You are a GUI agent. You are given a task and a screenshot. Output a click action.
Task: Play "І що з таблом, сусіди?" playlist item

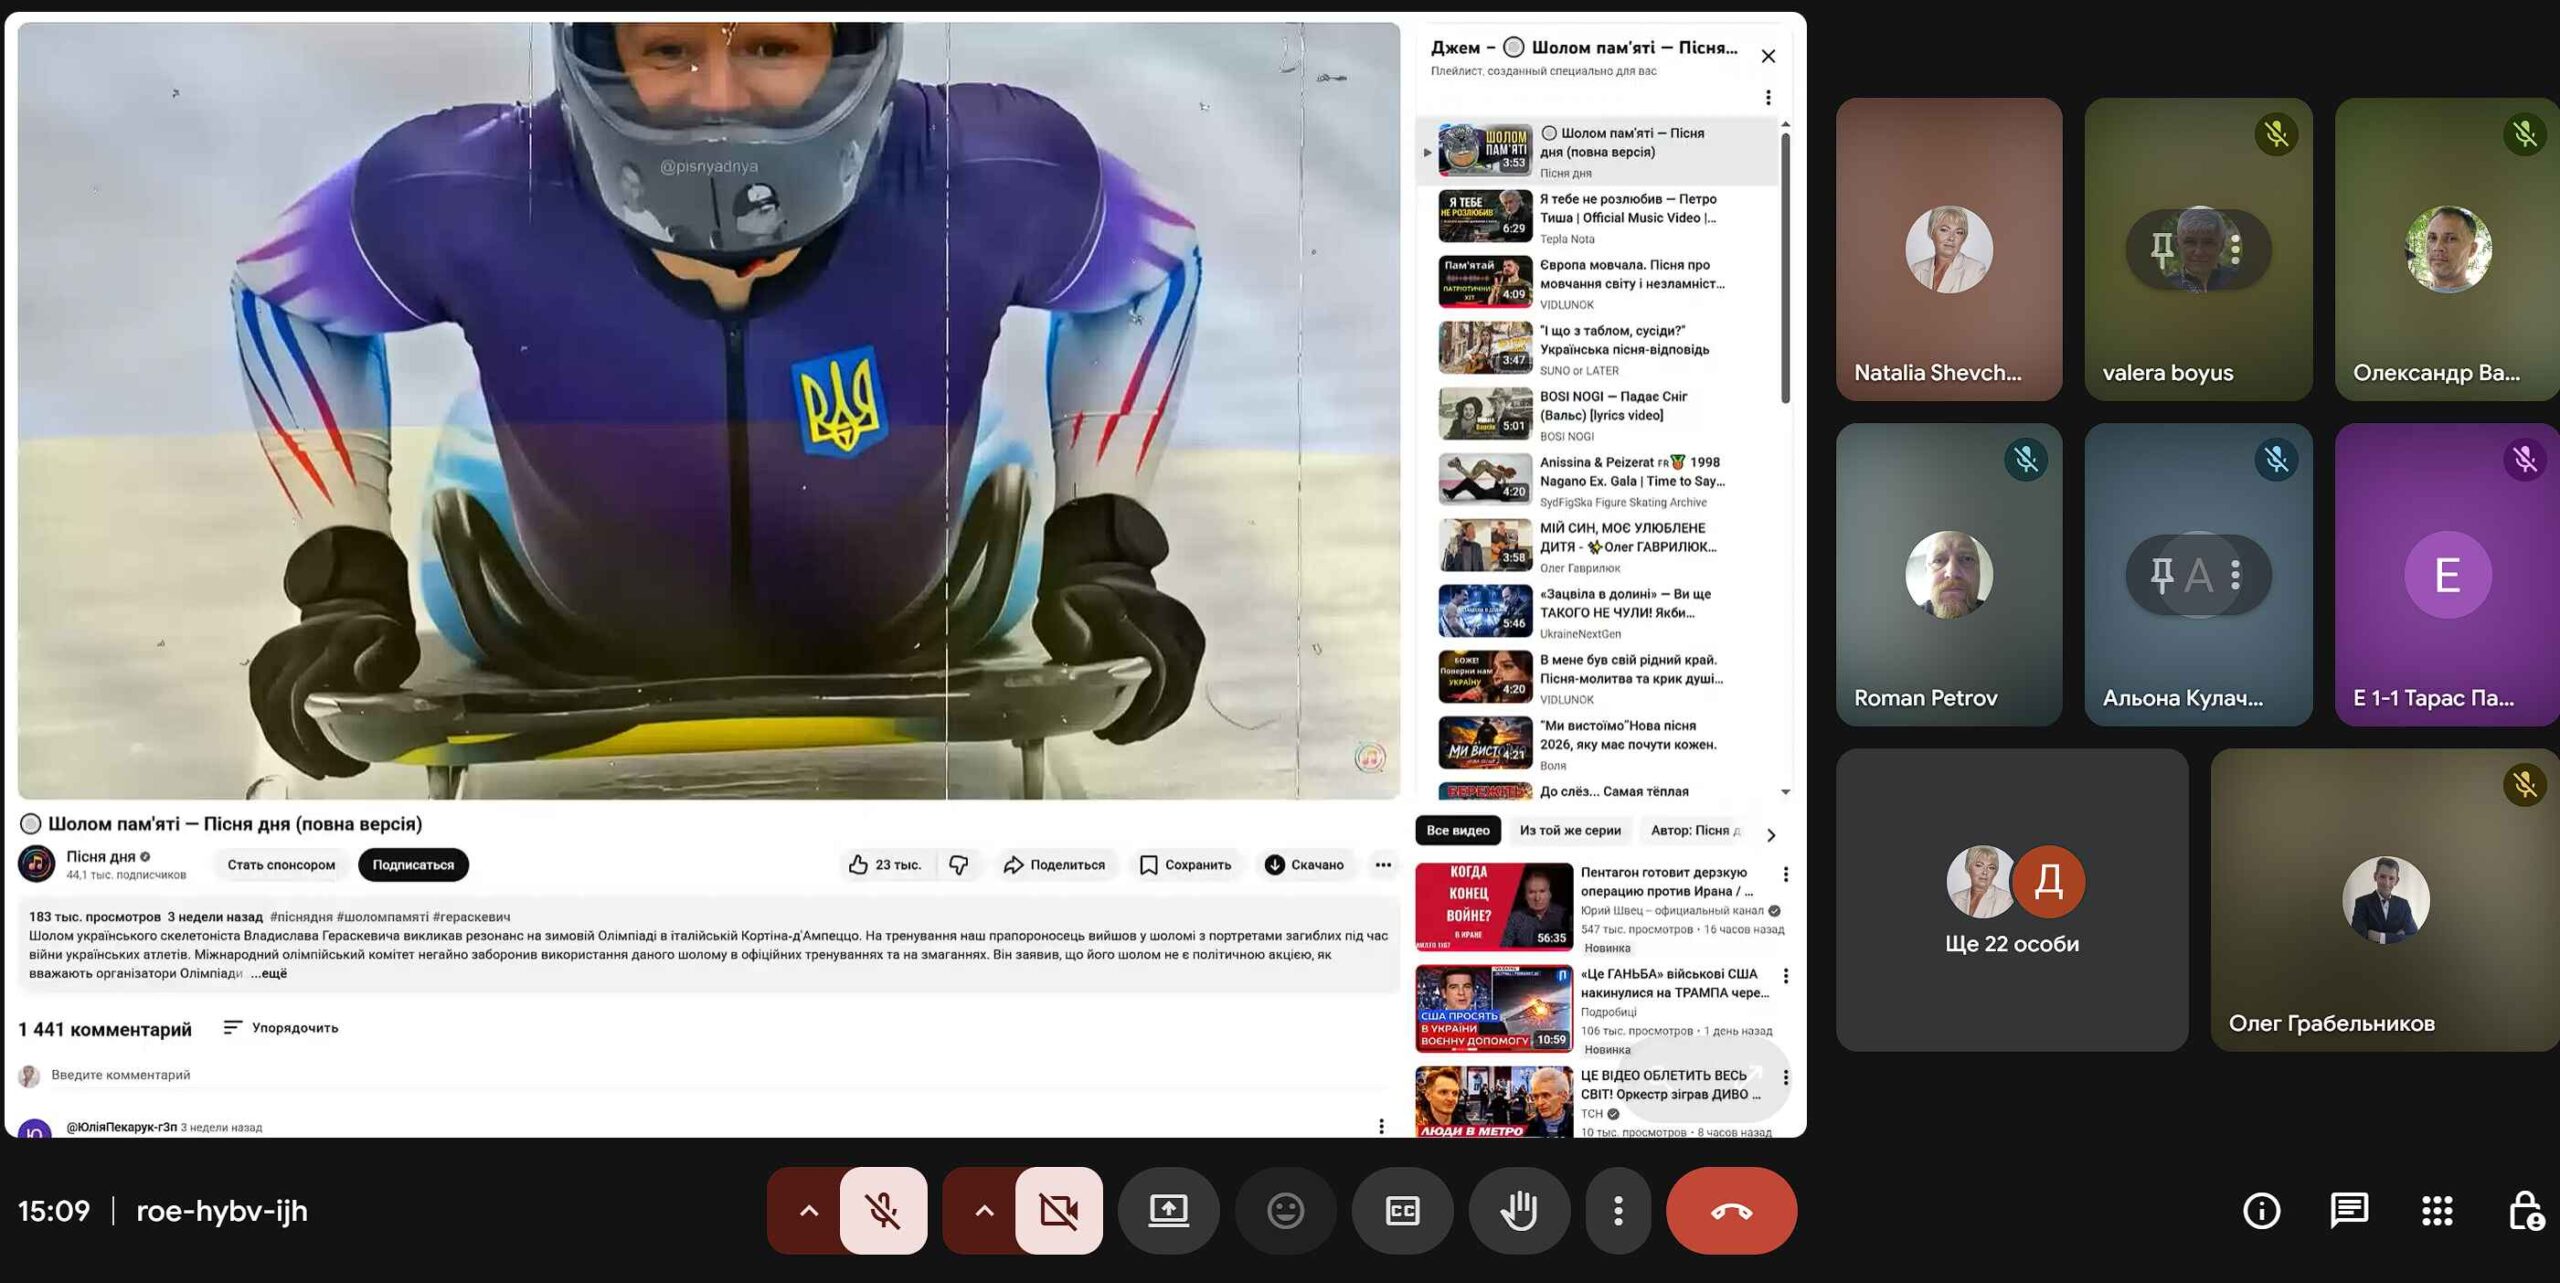coord(1597,349)
